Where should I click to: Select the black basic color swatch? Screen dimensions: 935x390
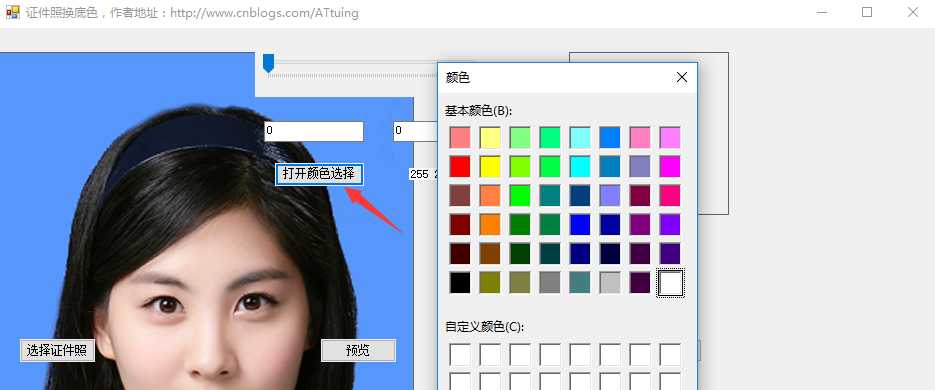coord(460,283)
